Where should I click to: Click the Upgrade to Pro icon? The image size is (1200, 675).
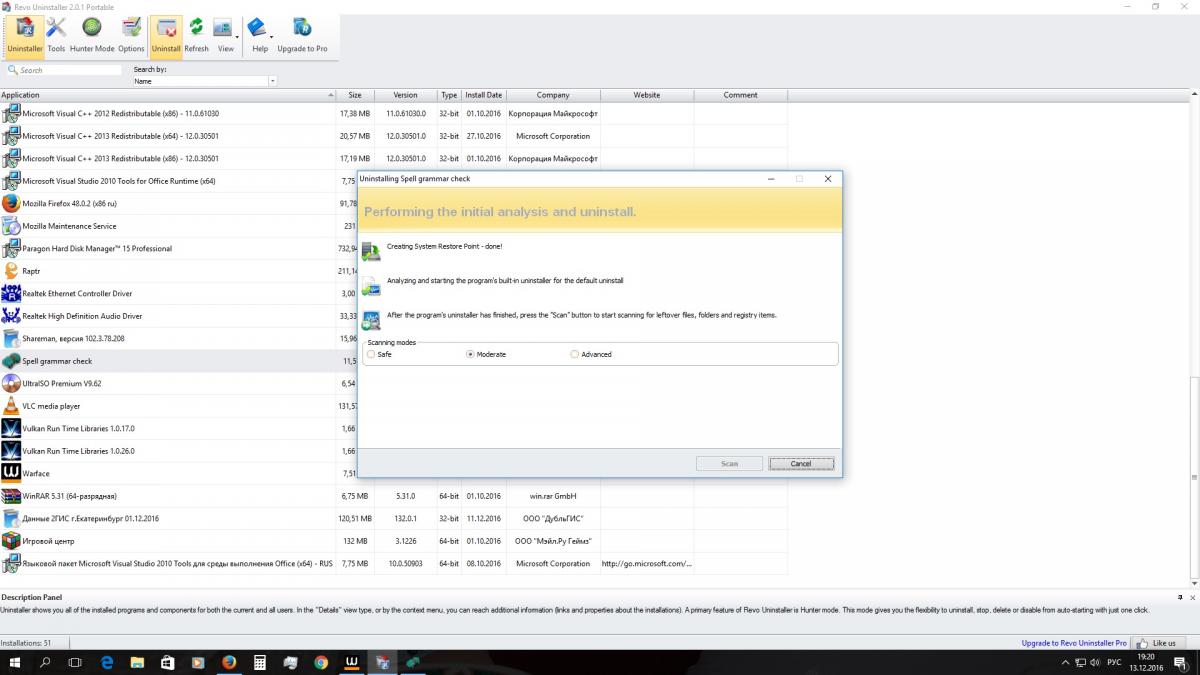point(302,35)
